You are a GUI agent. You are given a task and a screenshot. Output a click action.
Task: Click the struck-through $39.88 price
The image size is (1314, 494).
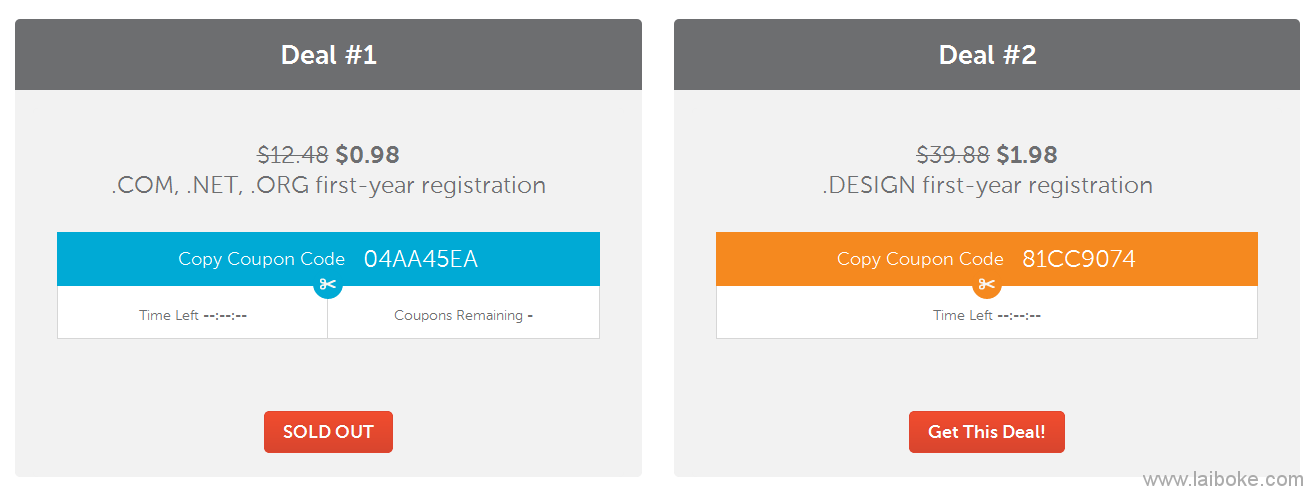(953, 155)
